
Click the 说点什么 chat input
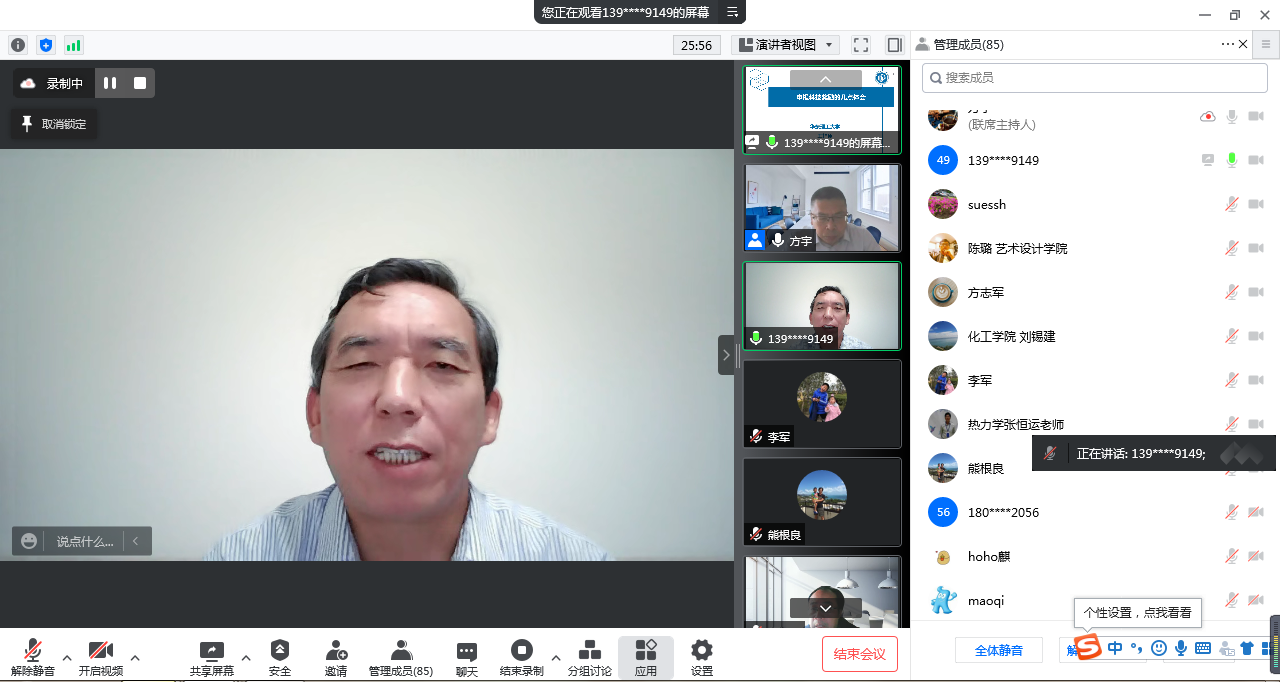[x=85, y=541]
